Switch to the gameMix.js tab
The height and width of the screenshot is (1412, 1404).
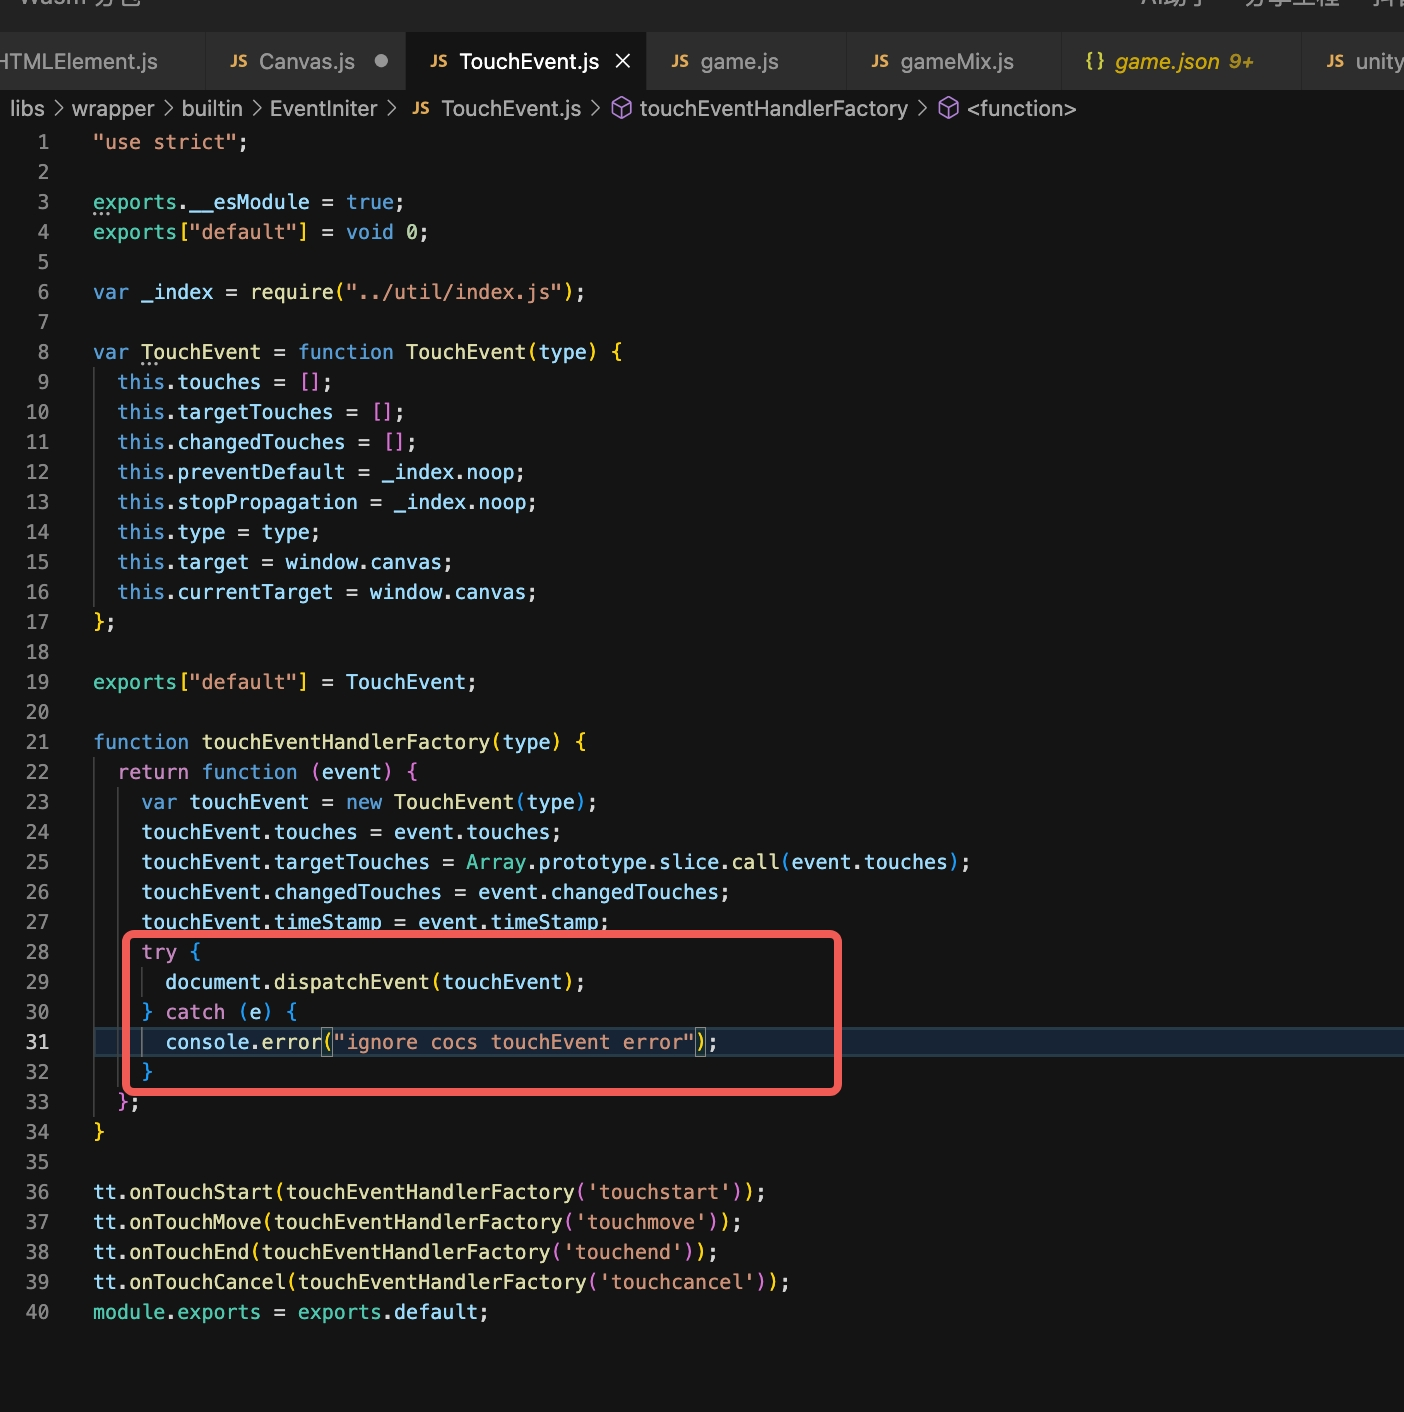956,62
